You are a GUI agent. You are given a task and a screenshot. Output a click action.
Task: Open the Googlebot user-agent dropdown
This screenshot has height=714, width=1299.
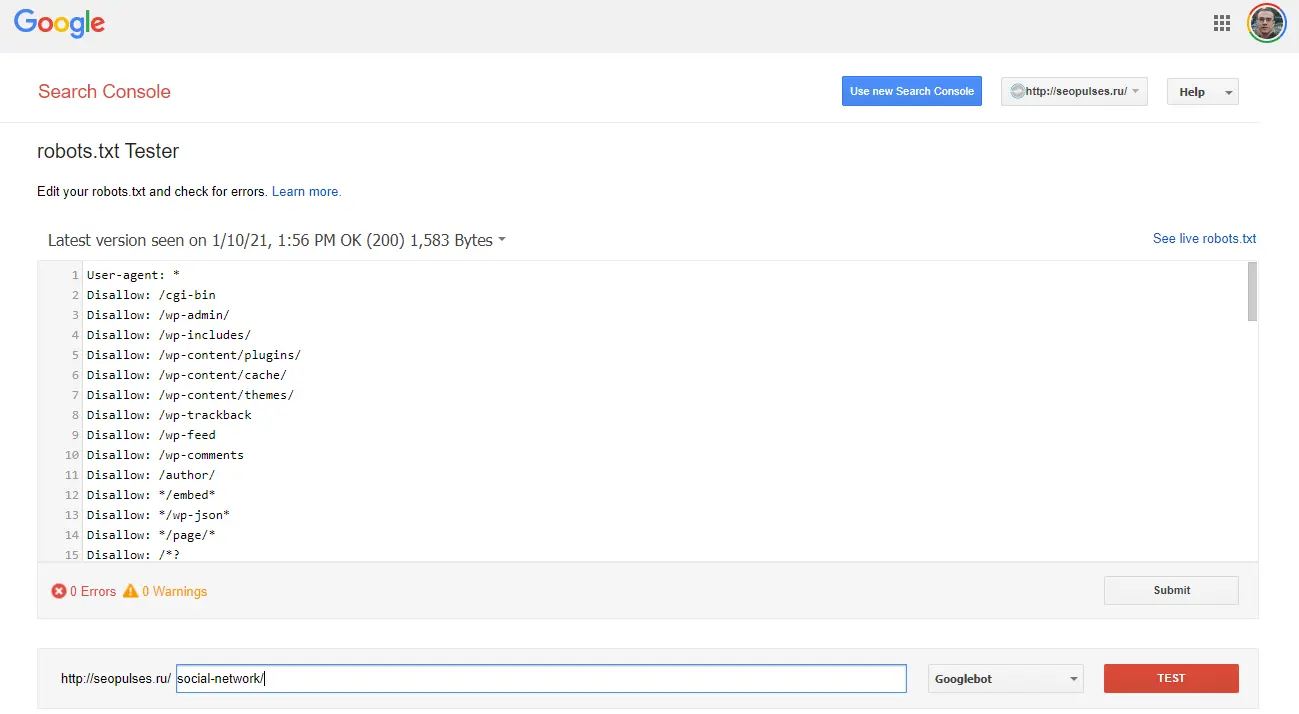click(x=1005, y=678)
